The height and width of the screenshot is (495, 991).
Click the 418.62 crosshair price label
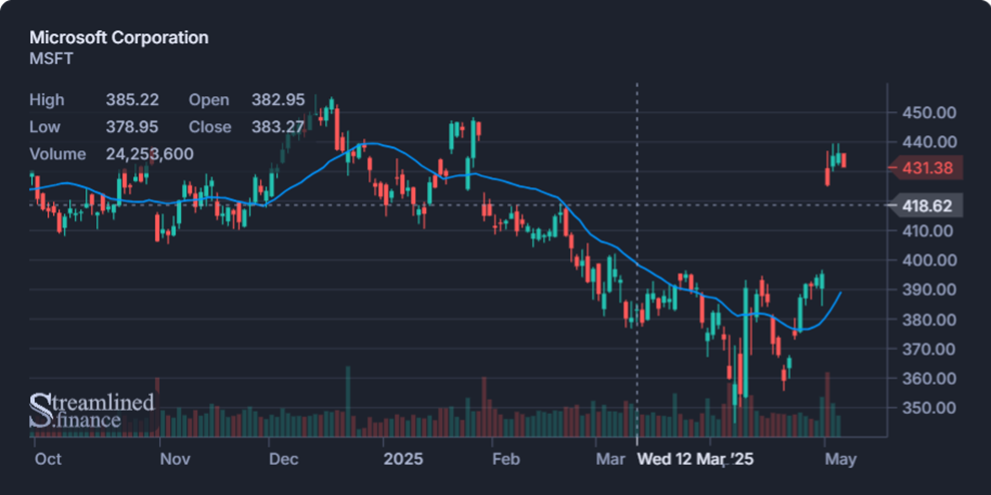pyautogui.click(x=928, y=205)
